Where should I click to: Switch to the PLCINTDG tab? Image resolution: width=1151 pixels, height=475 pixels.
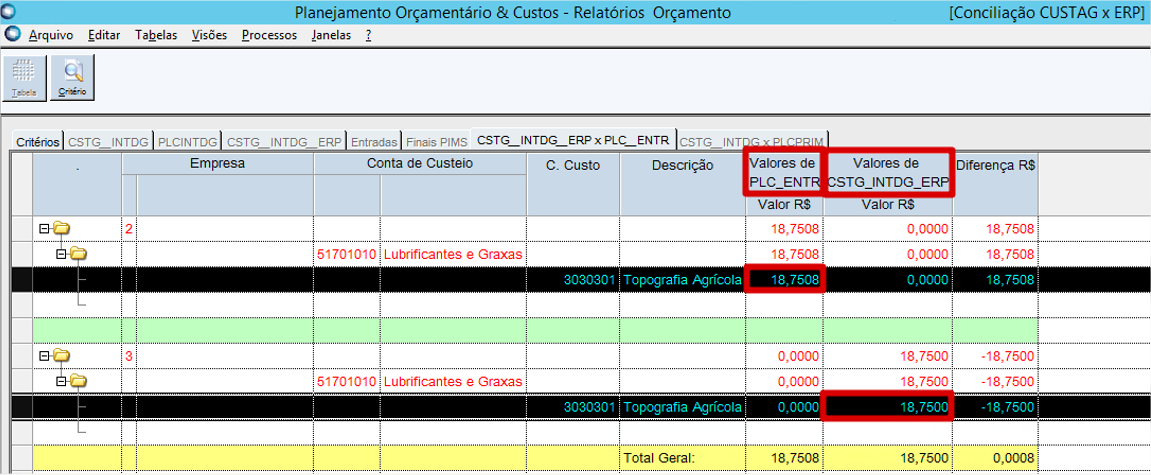point(188,140)
